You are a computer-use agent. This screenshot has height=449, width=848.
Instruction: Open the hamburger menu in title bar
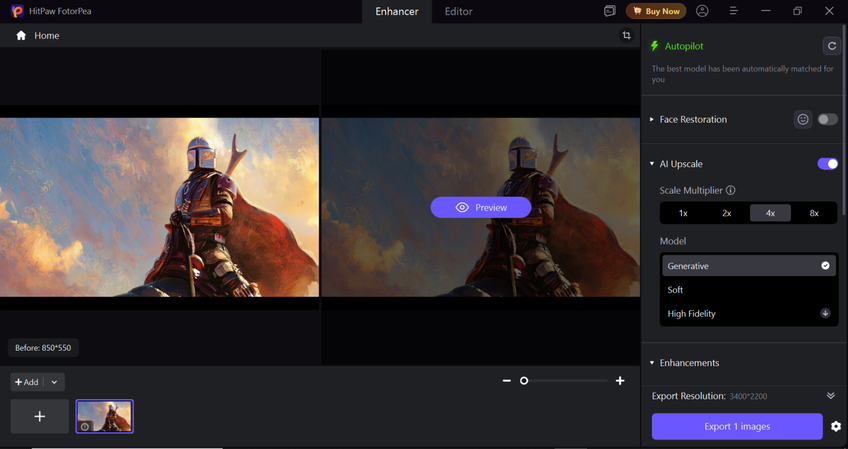coord(734,11)
